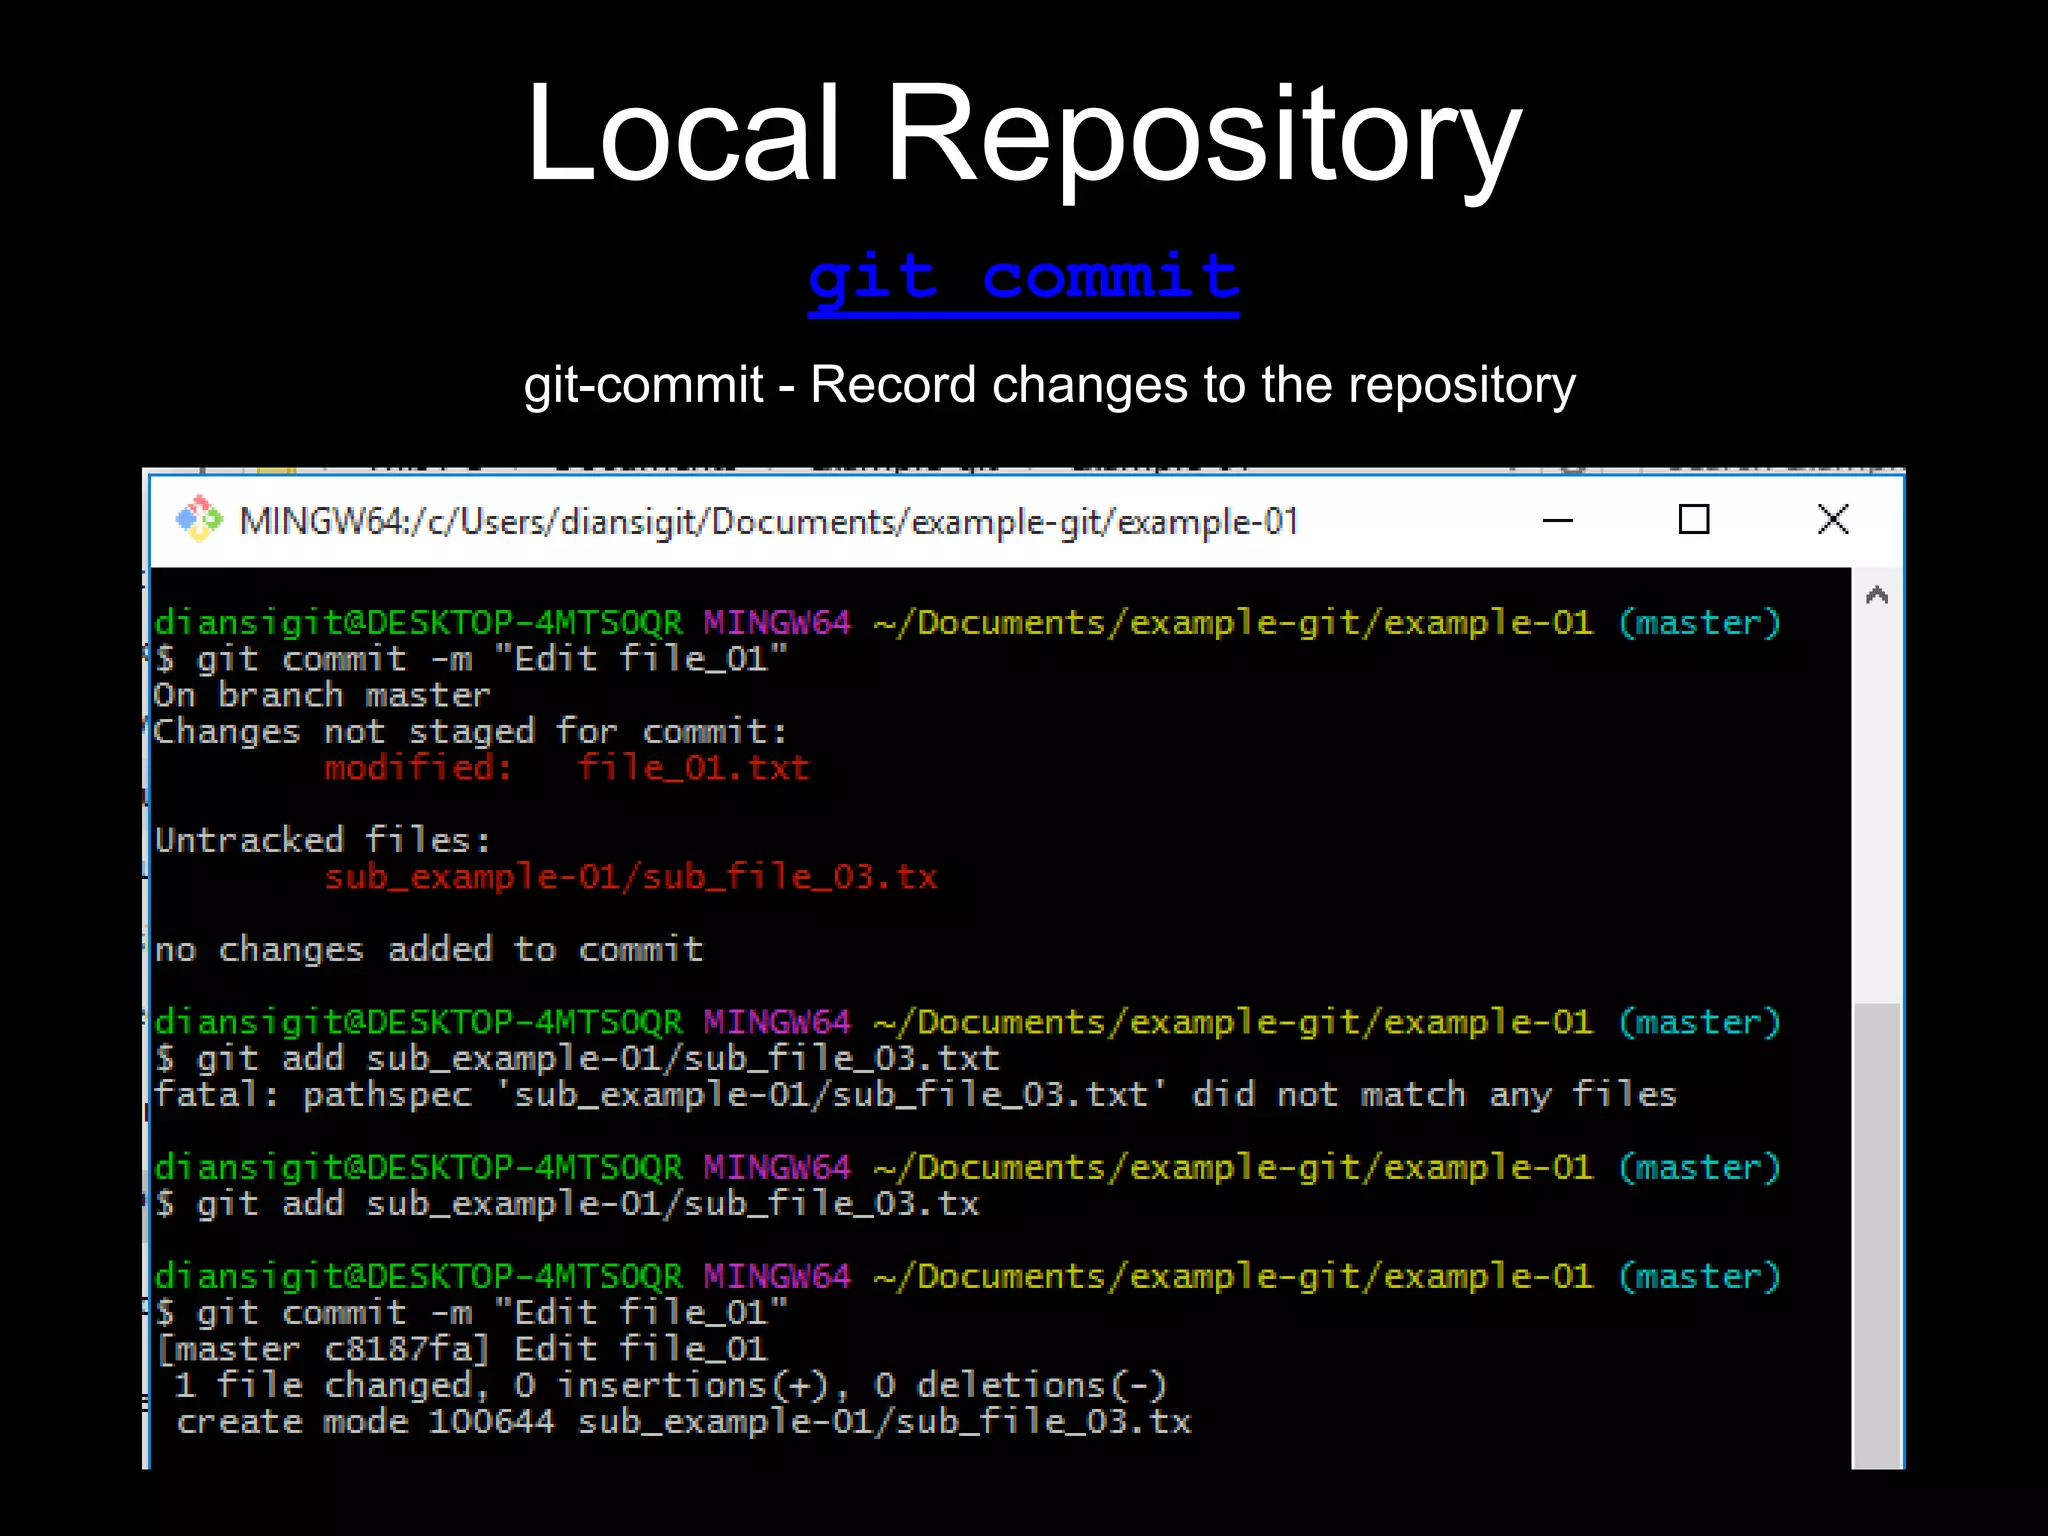This screenshot has width=2048, height=1536.
Task: Close the MINGW64 terminal window
Action: coord(1832,520)
